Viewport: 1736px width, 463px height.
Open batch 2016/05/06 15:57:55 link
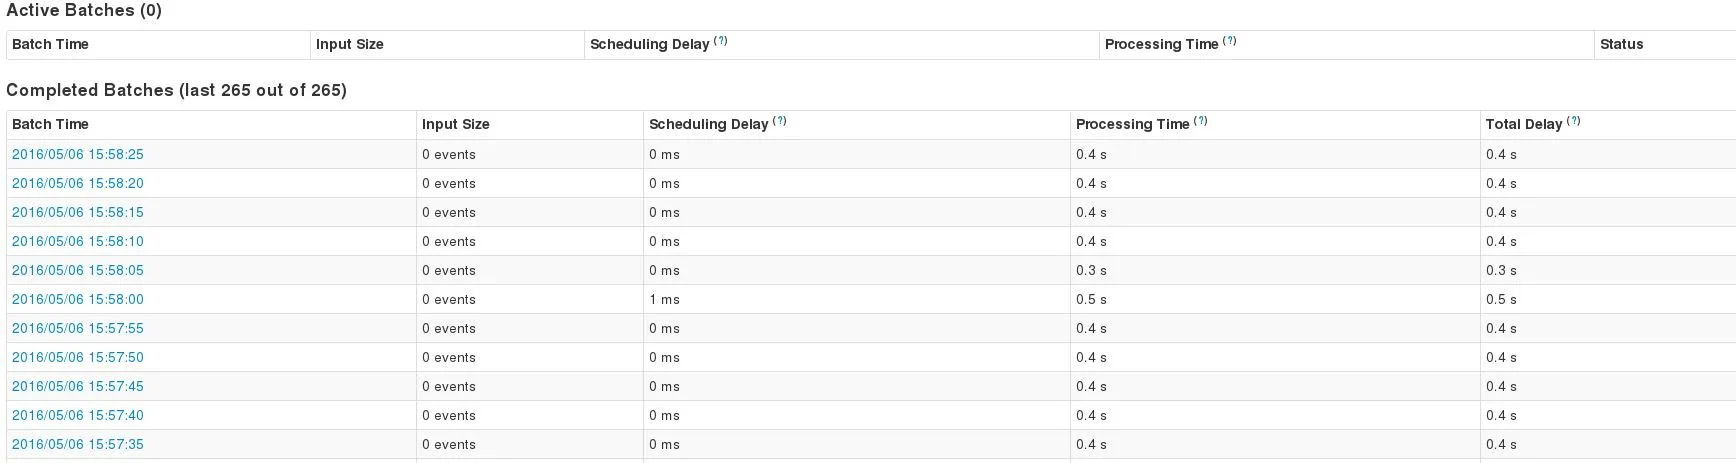[x=78, y=328]
